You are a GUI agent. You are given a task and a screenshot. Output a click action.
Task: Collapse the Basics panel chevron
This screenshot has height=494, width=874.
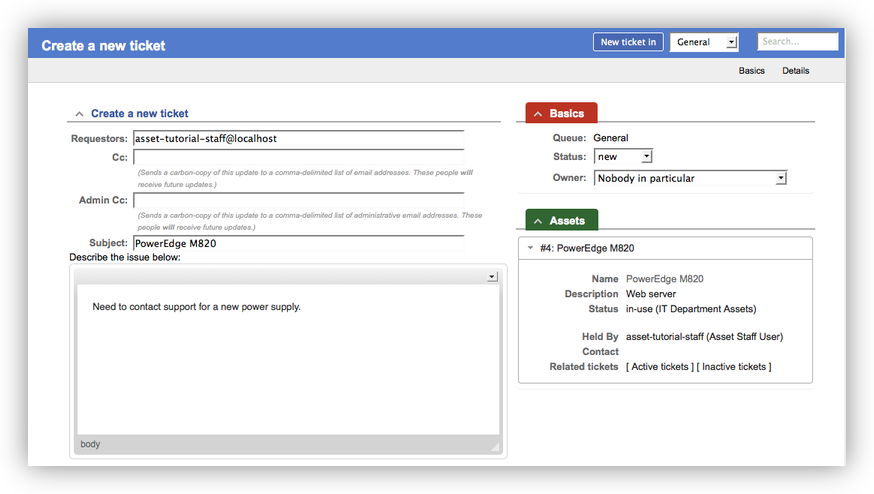(x=538, y=114)
